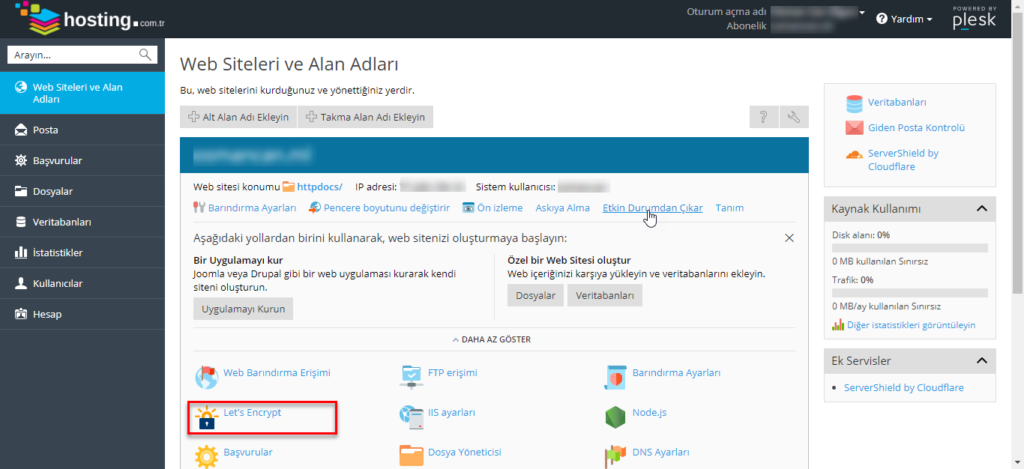Click the Ön izleme preview icon
Viewport: 1024px width, 469px height.
[468, 208]
